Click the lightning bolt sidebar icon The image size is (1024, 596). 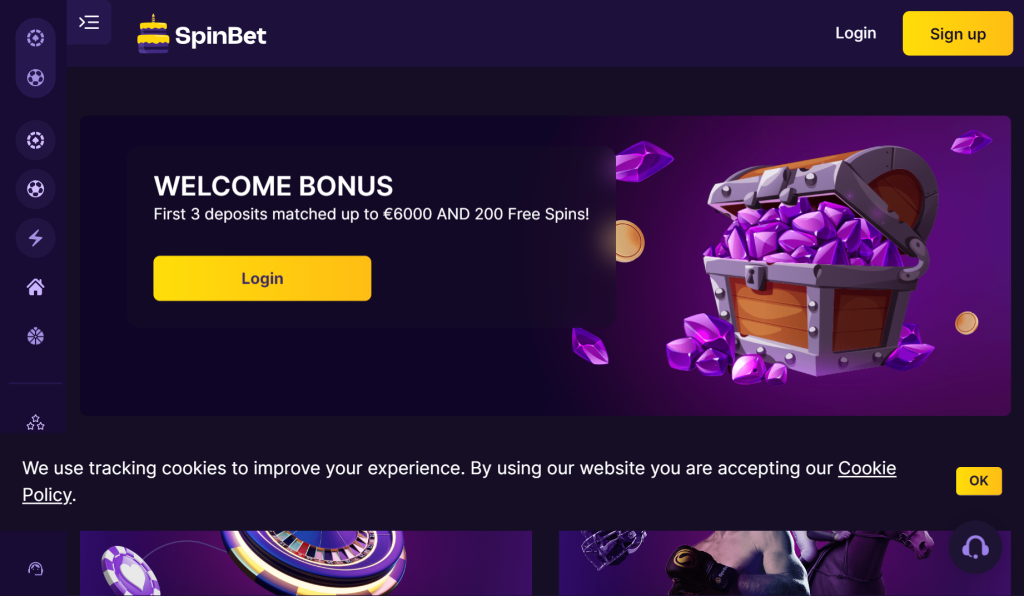(36, 238)
